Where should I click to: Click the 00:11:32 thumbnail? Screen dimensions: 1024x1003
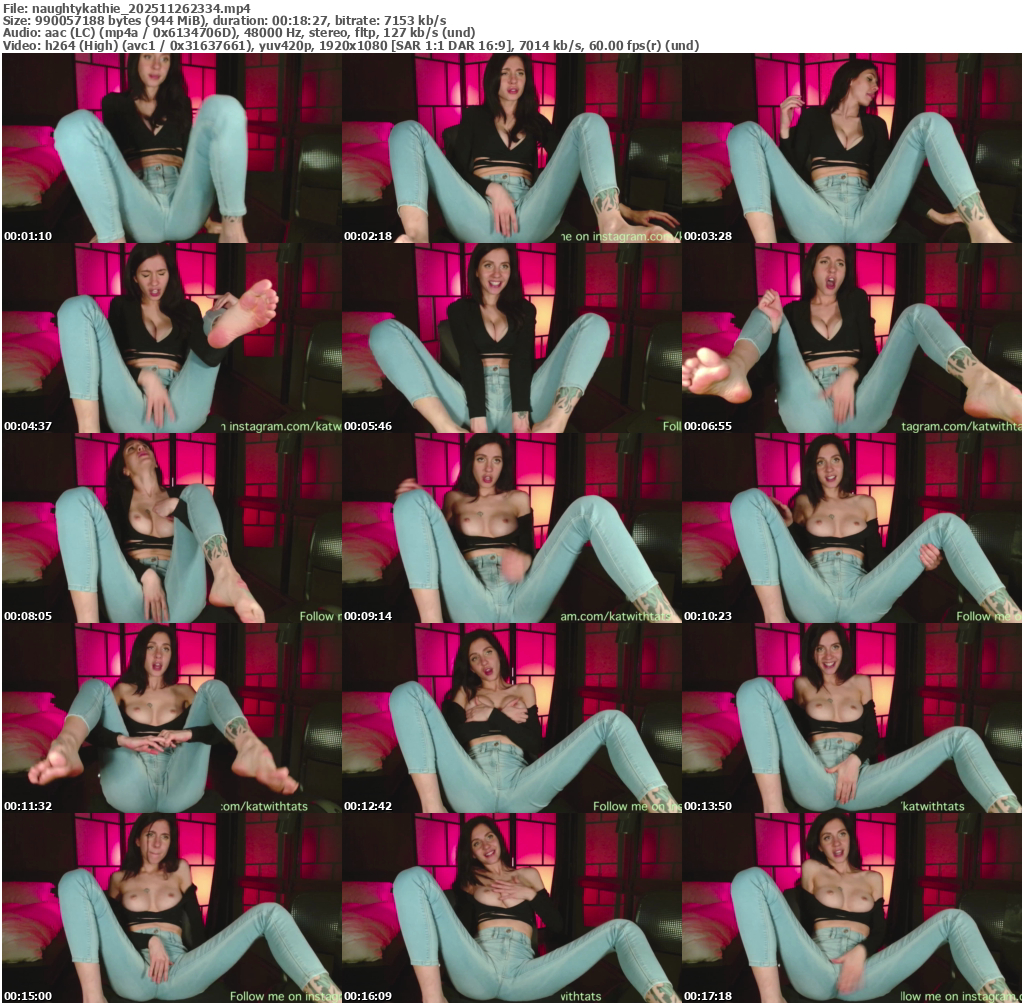[172, 718]
